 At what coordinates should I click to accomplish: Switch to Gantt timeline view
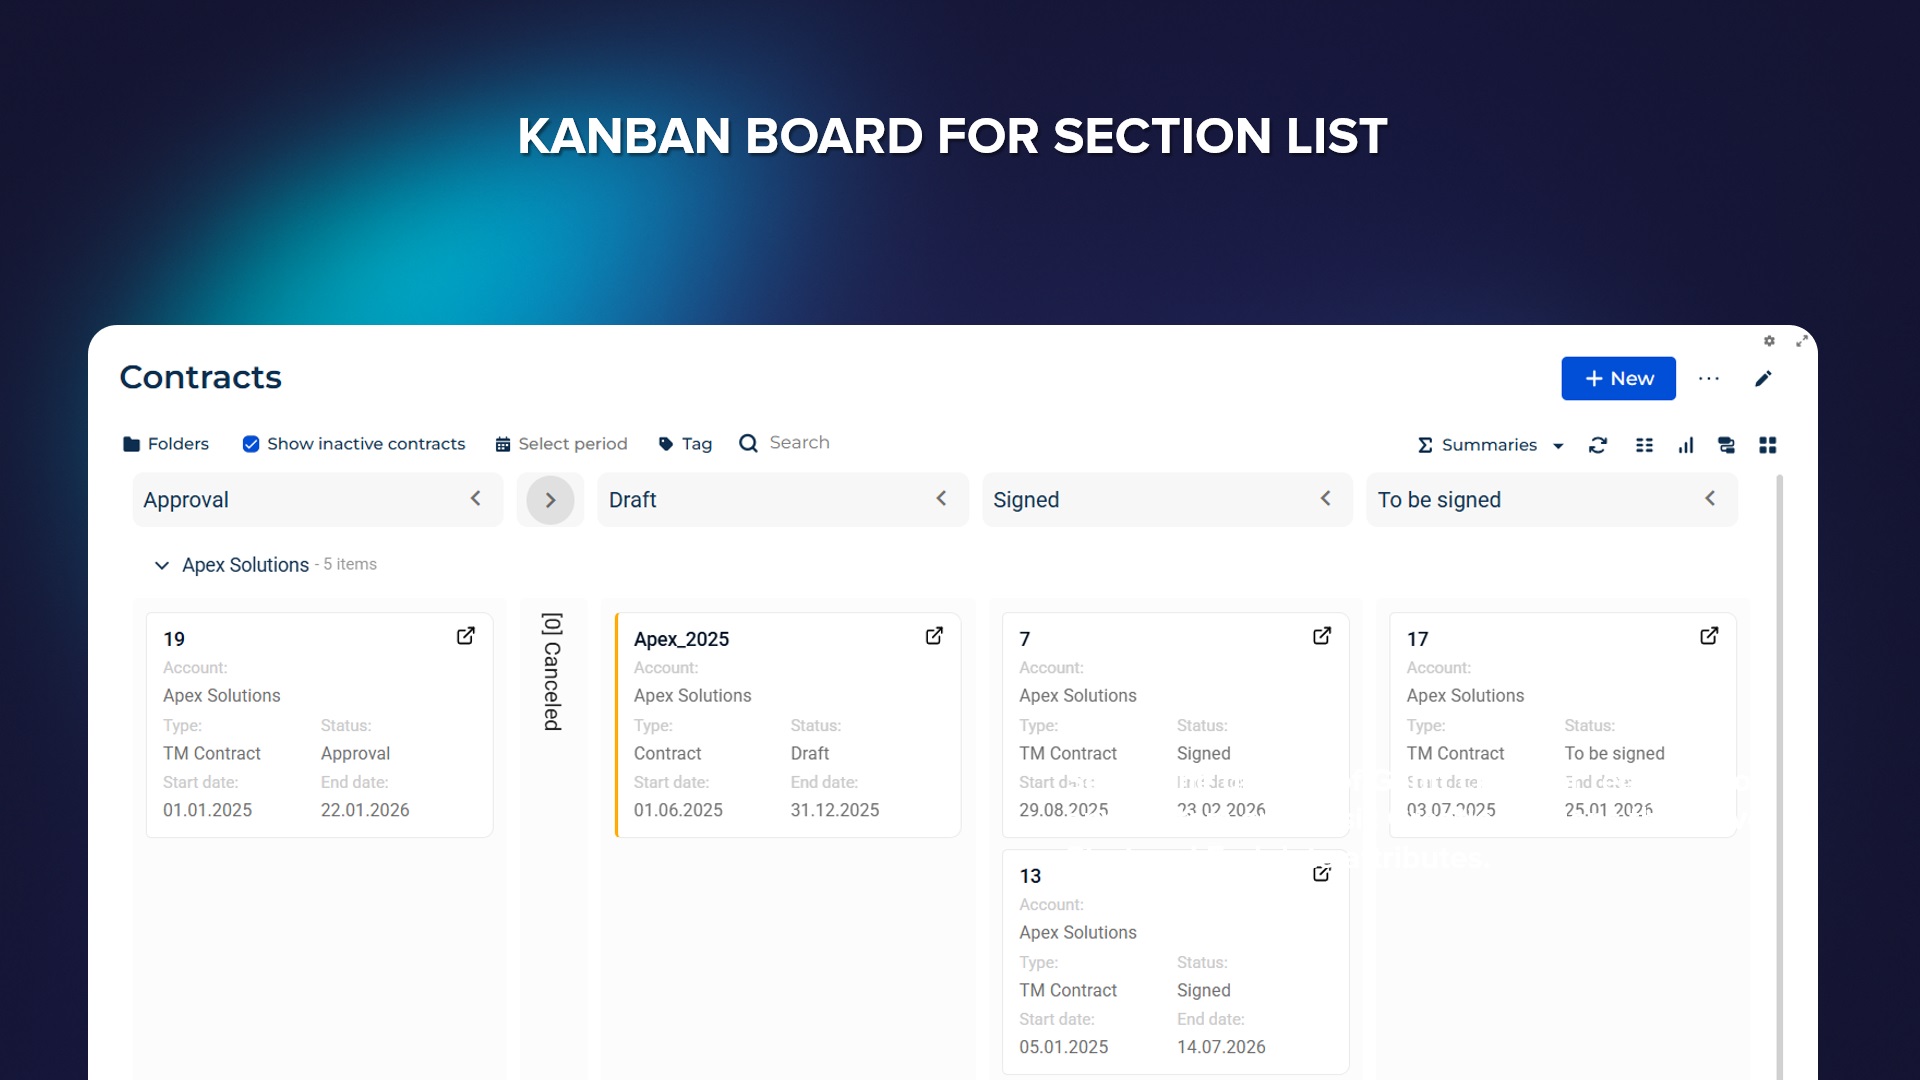point(1726,445)
